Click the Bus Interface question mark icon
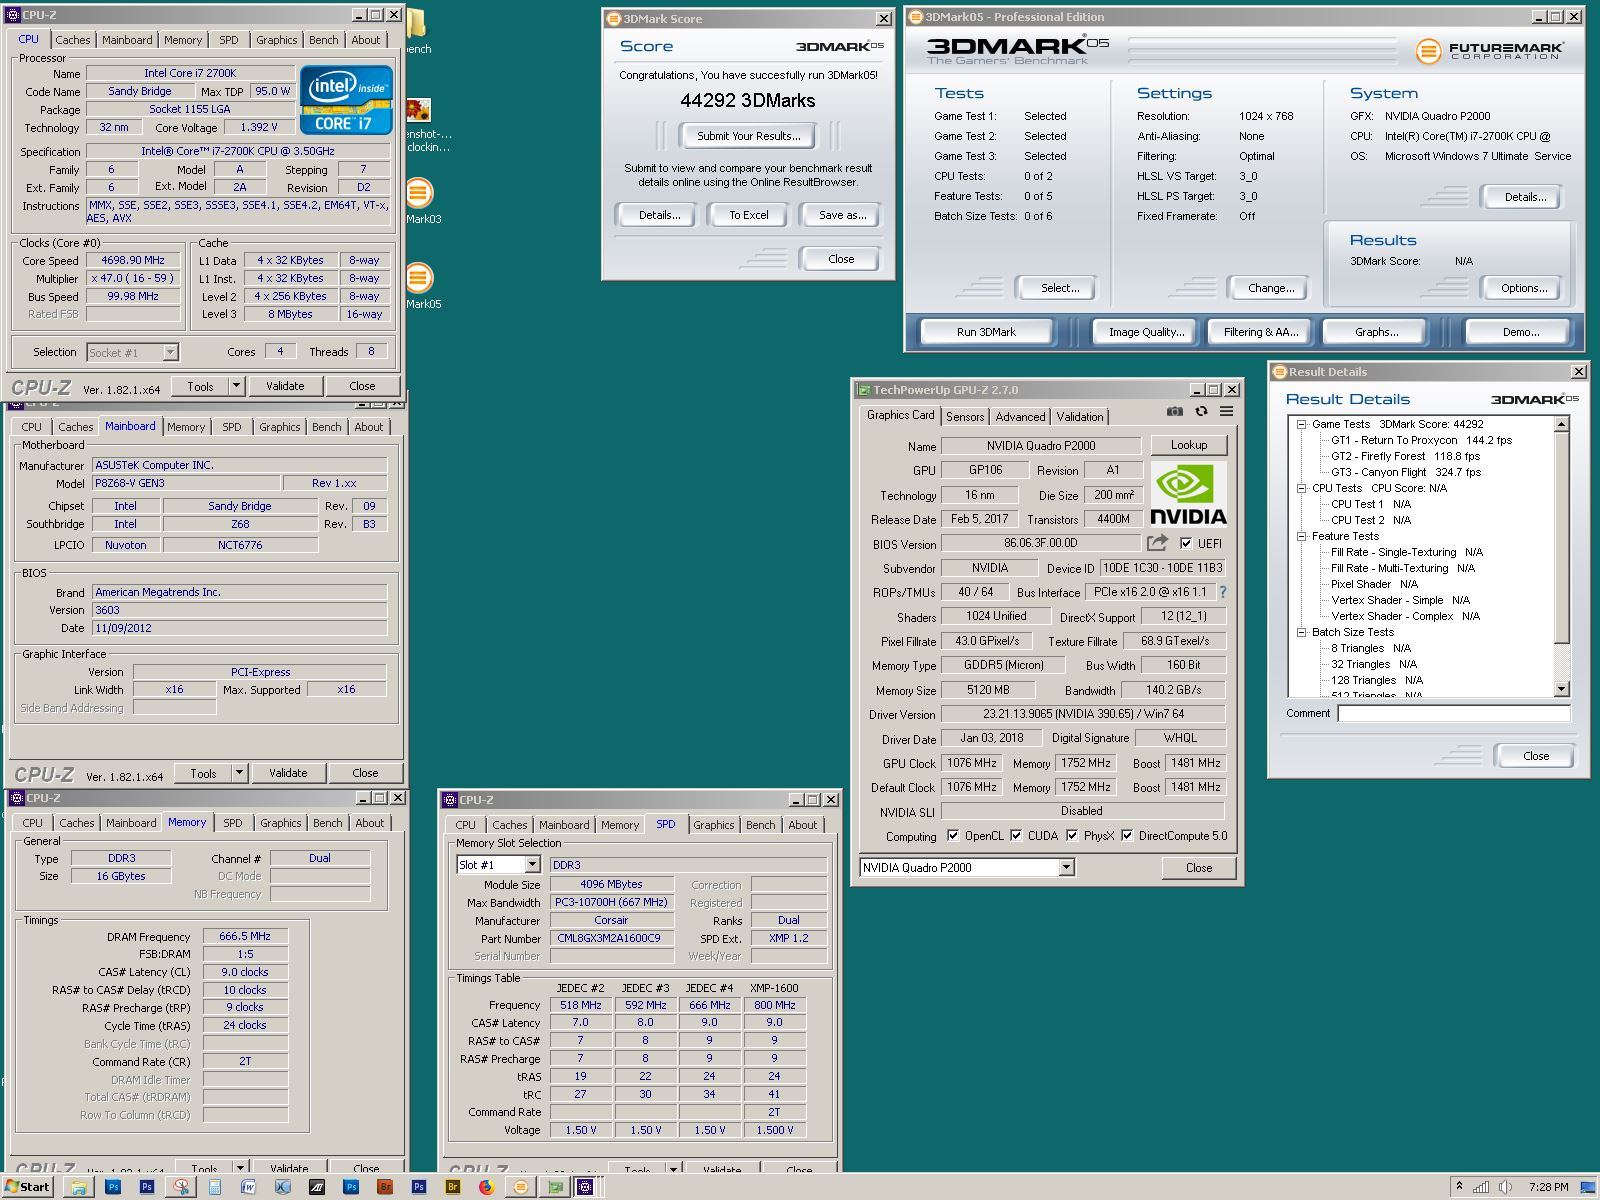 coord(1222,592)
